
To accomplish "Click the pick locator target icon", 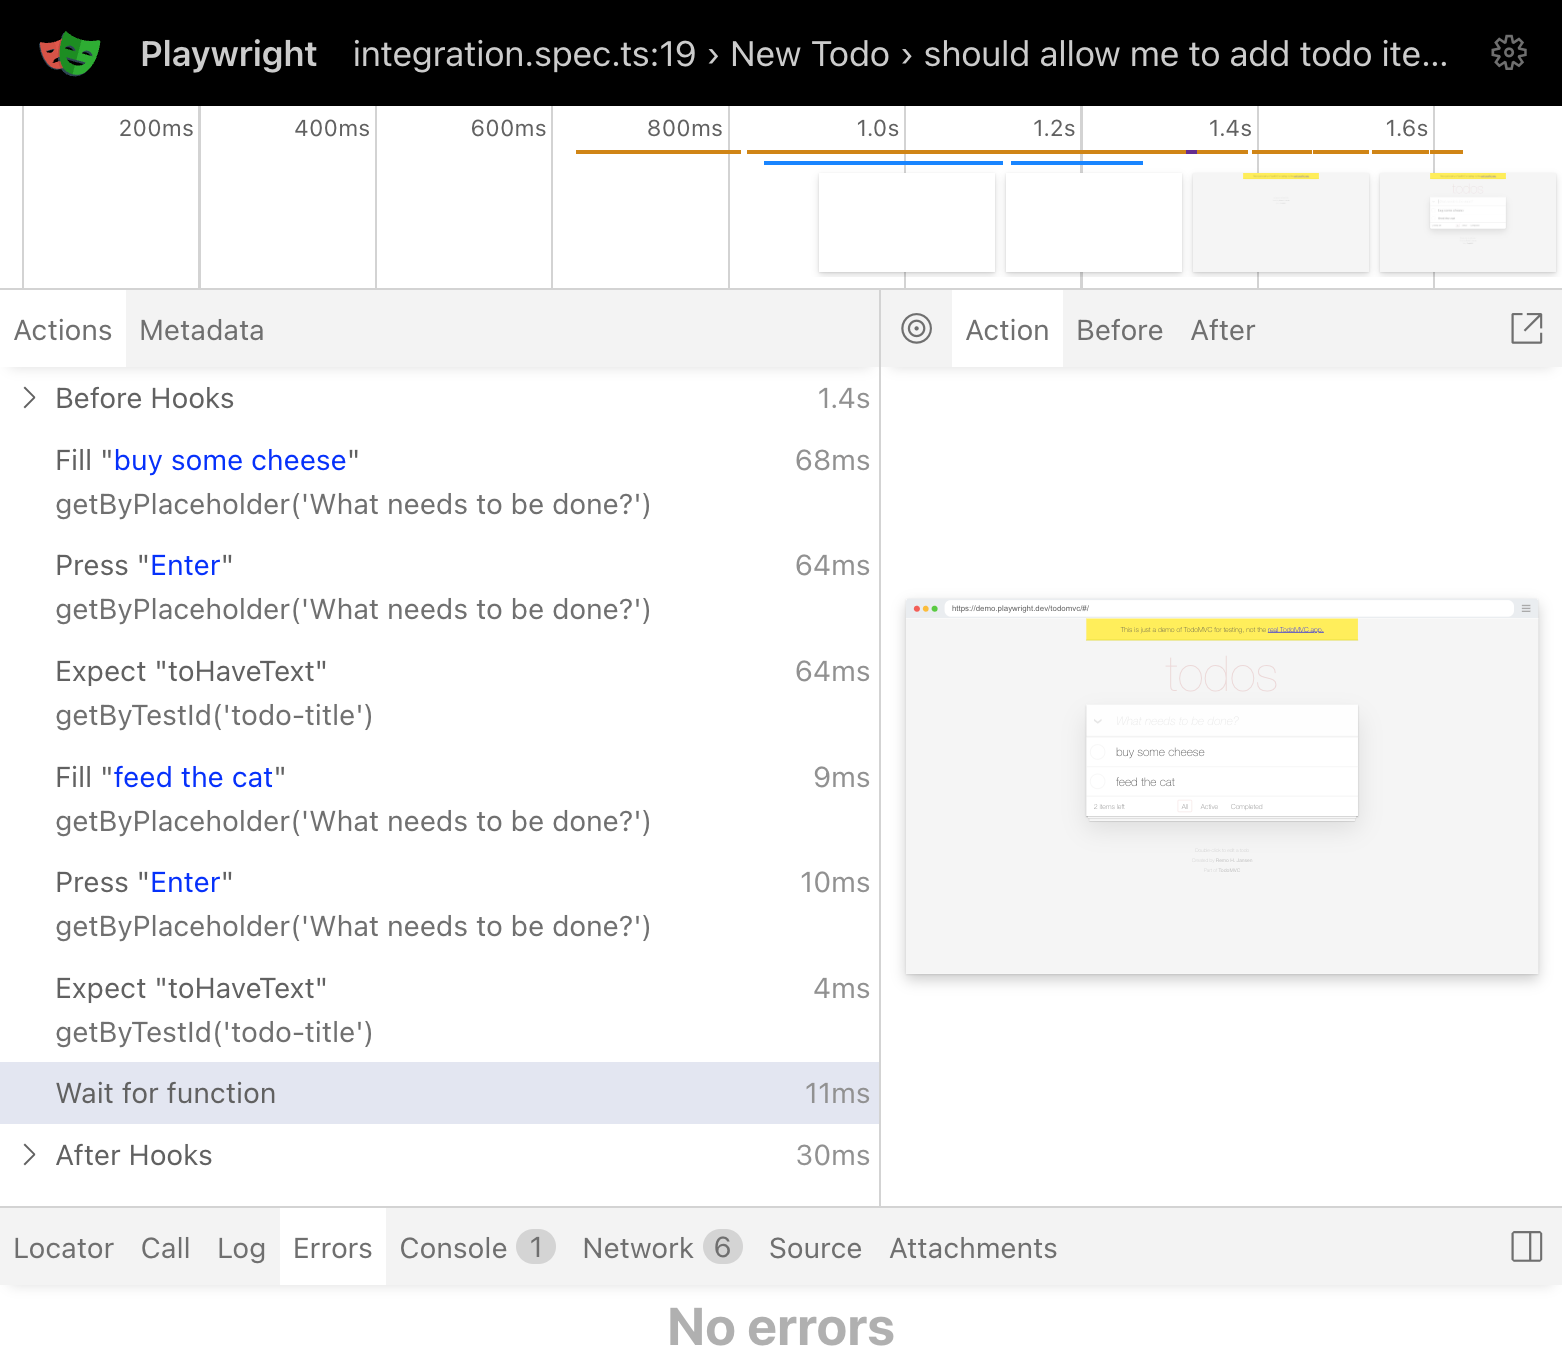I will pyautogui.click(x=916, y=329).
